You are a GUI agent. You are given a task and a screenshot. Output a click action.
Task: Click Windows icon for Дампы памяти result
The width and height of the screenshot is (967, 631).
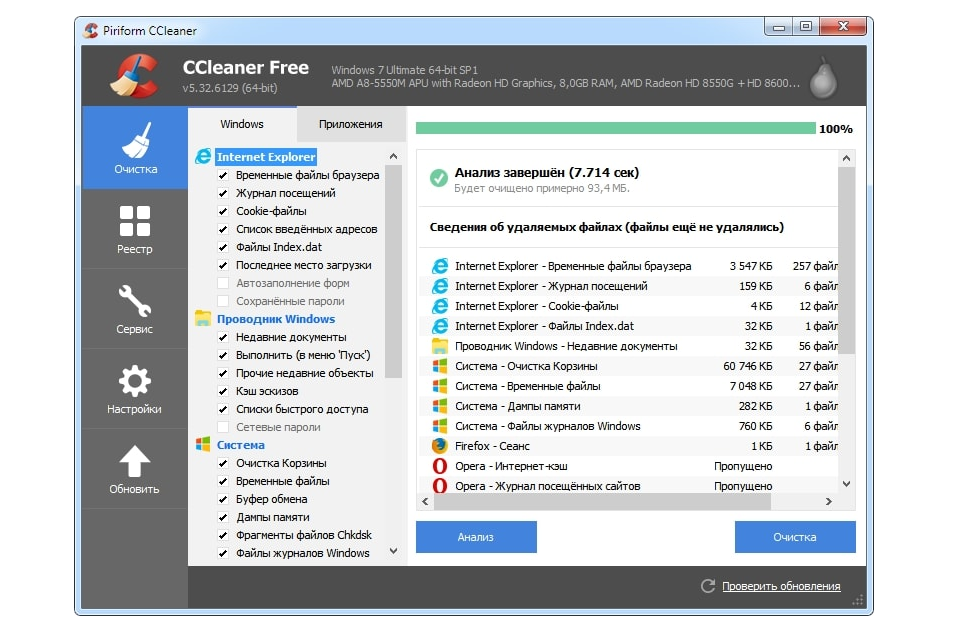click(440, 406)
